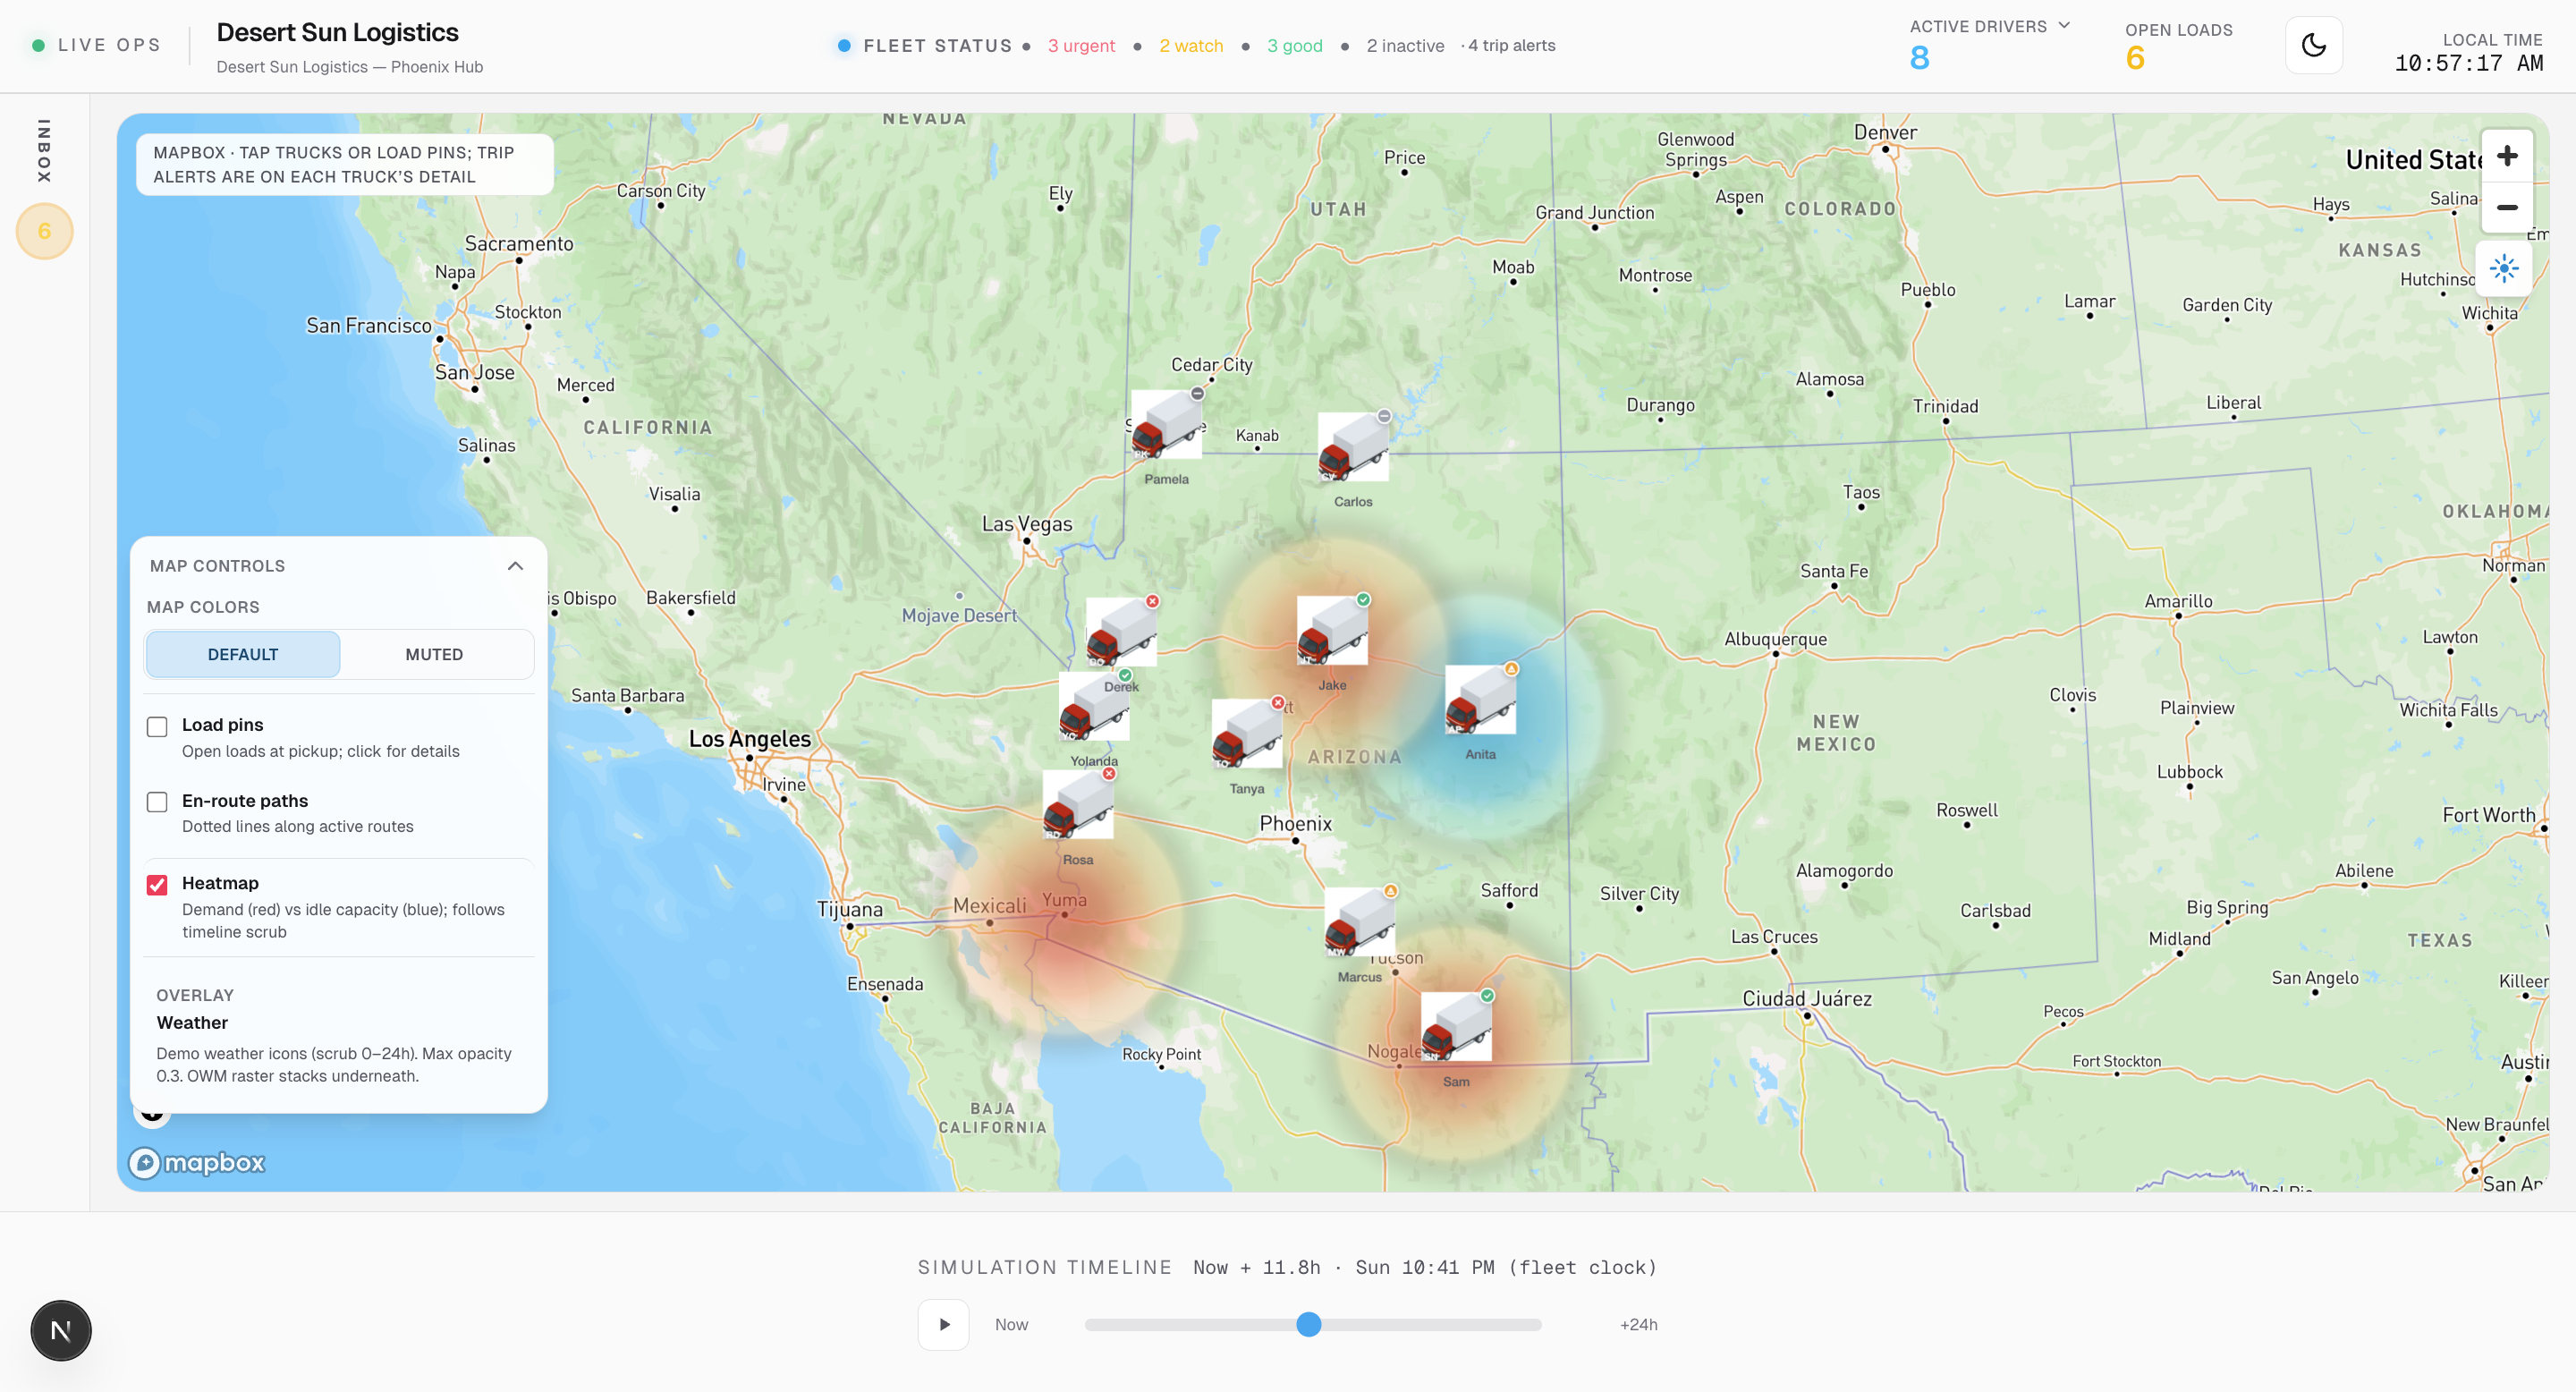Expand Active Drivers dropdown
The image size is (2576, 1392).
(x=2064, y=26)
